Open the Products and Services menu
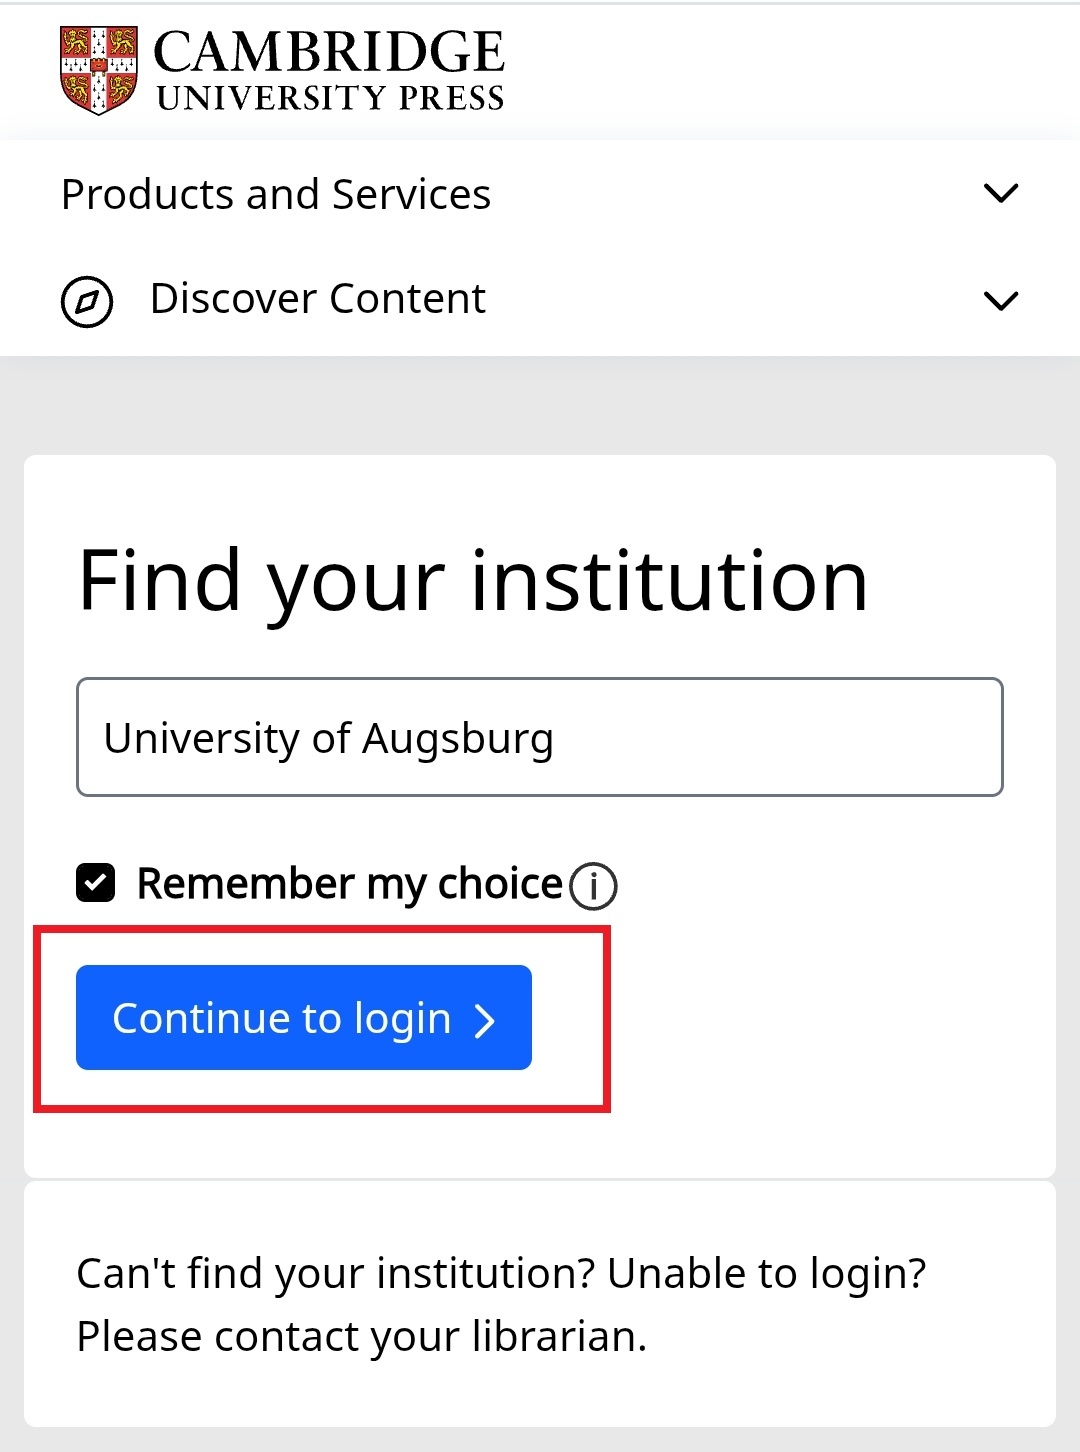 coord(276,194)
